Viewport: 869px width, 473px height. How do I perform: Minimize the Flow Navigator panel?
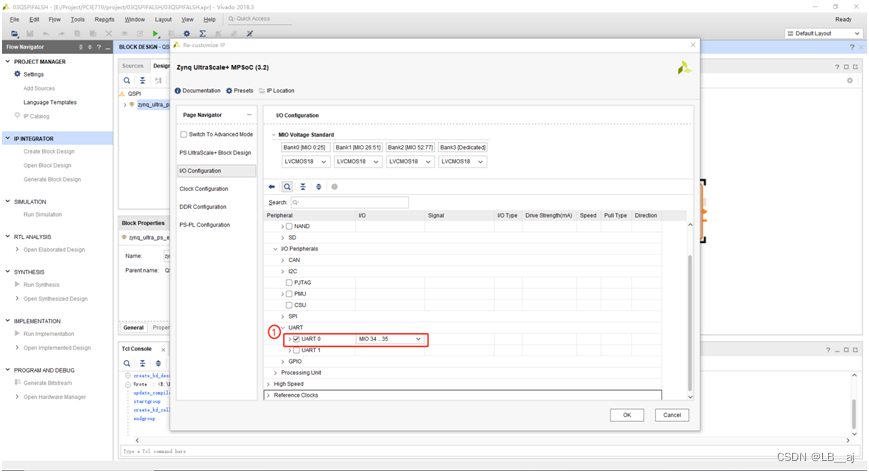[108, 47]
